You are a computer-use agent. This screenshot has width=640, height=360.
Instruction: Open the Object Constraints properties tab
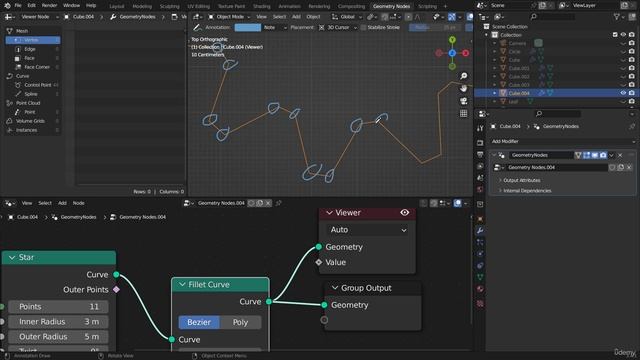pyautogui.click(x=480, y=265)
